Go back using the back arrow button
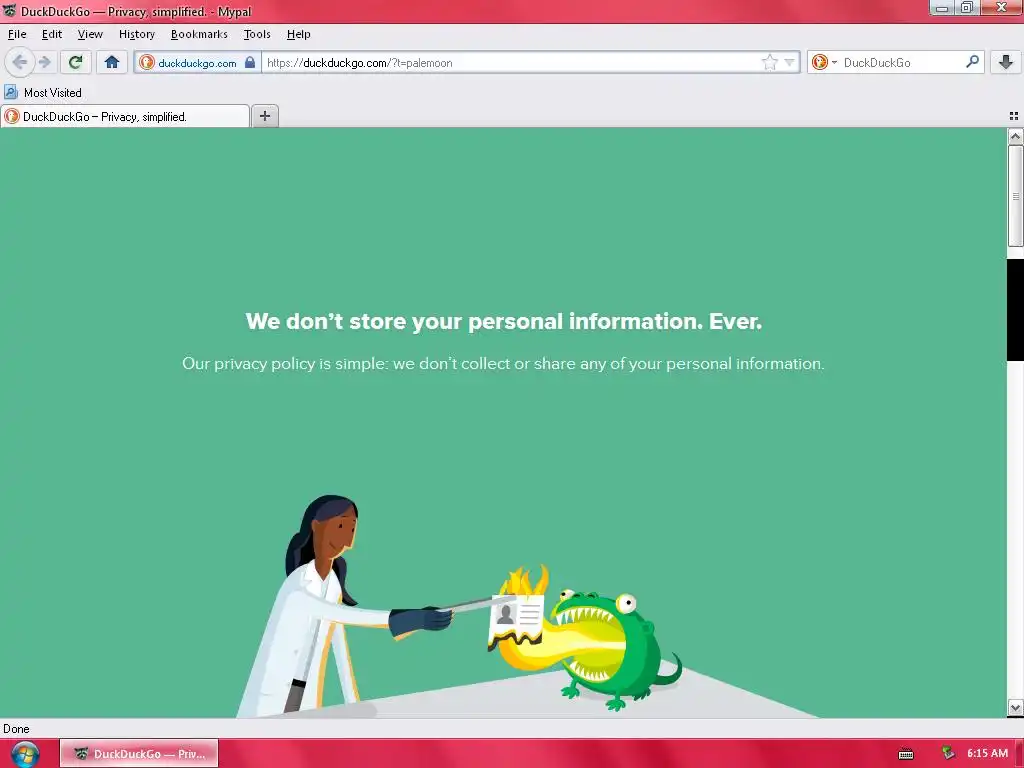 coord(20,63)
